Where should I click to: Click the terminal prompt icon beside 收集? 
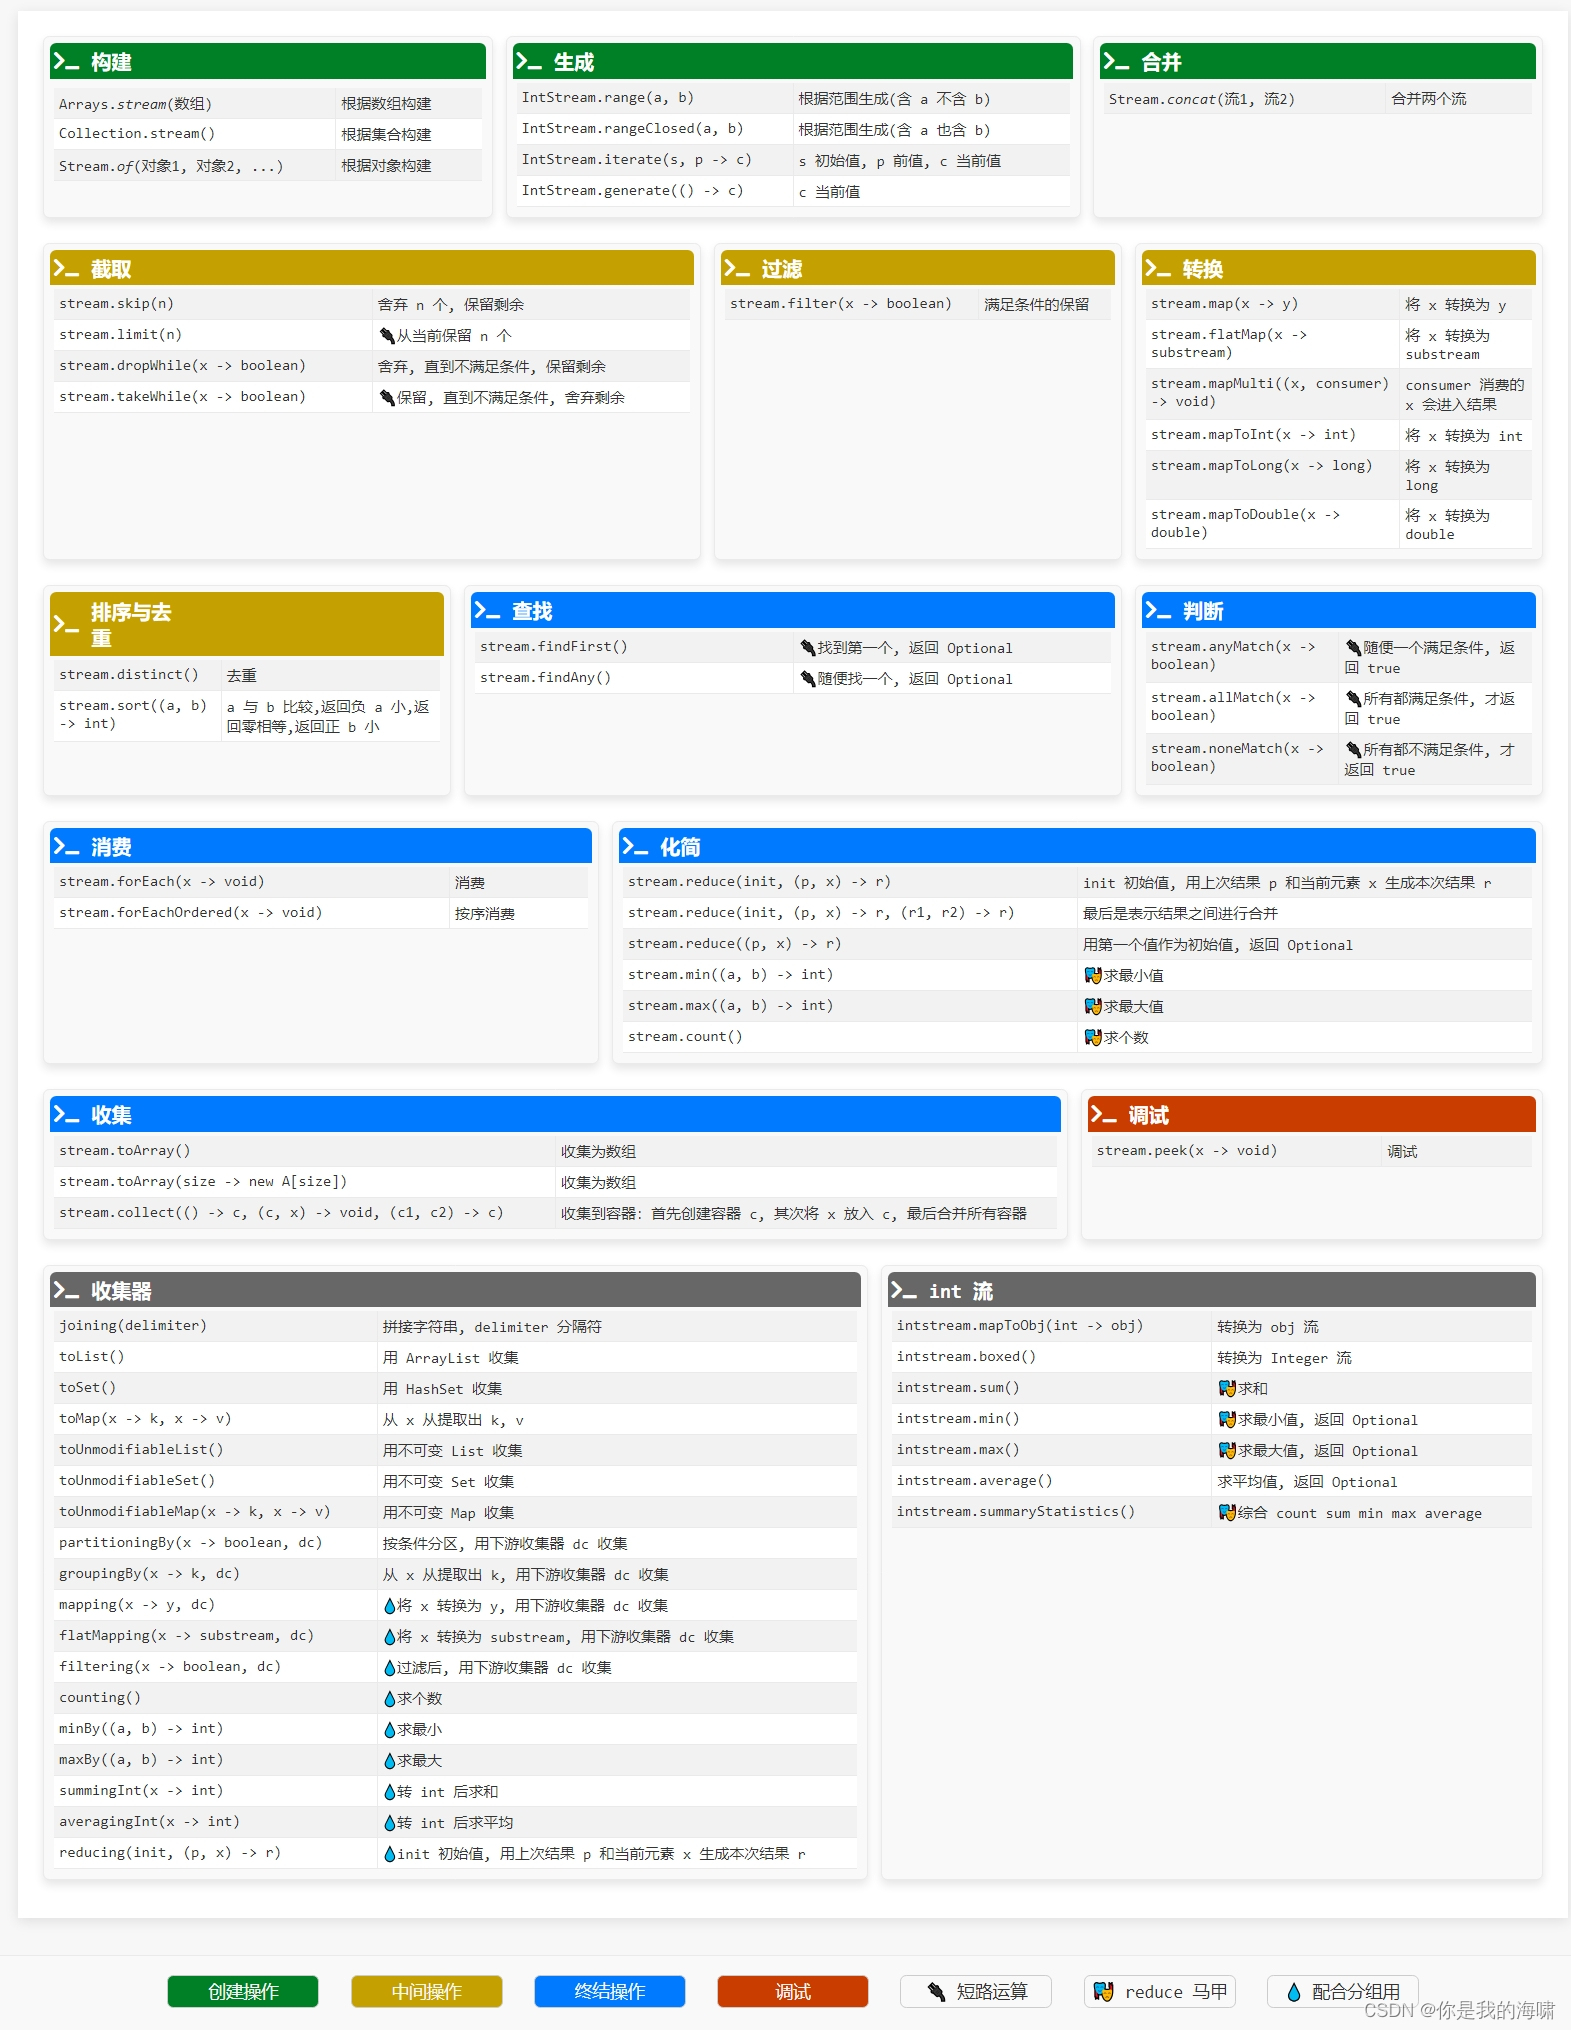point(66,1115)
